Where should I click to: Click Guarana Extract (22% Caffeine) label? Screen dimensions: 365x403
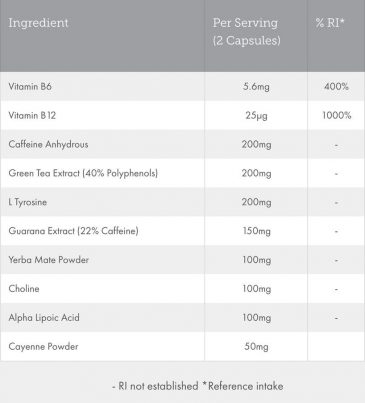click(x=73, y=231)
